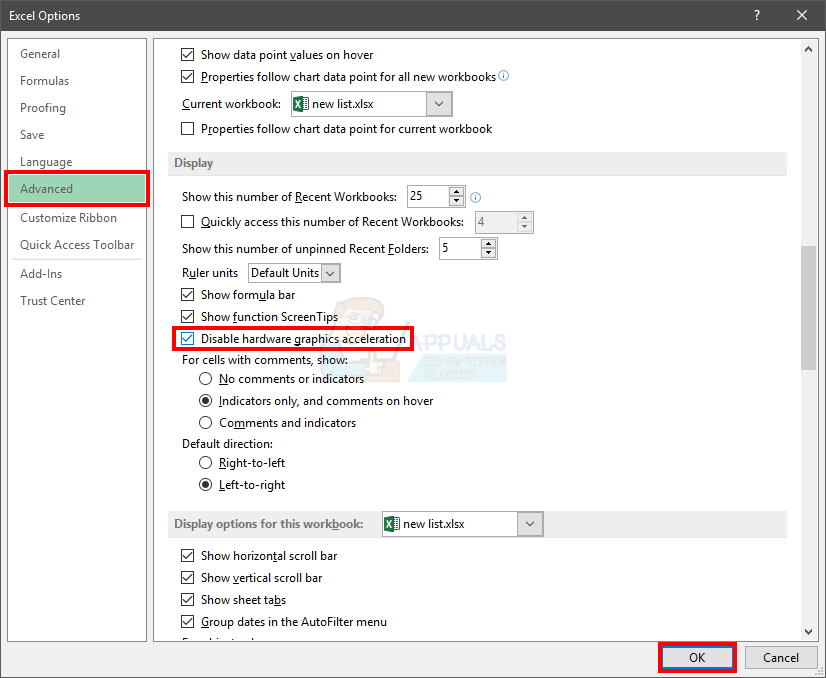
Task: Click the scrollbar down arrow
Action: click(808, 632)
